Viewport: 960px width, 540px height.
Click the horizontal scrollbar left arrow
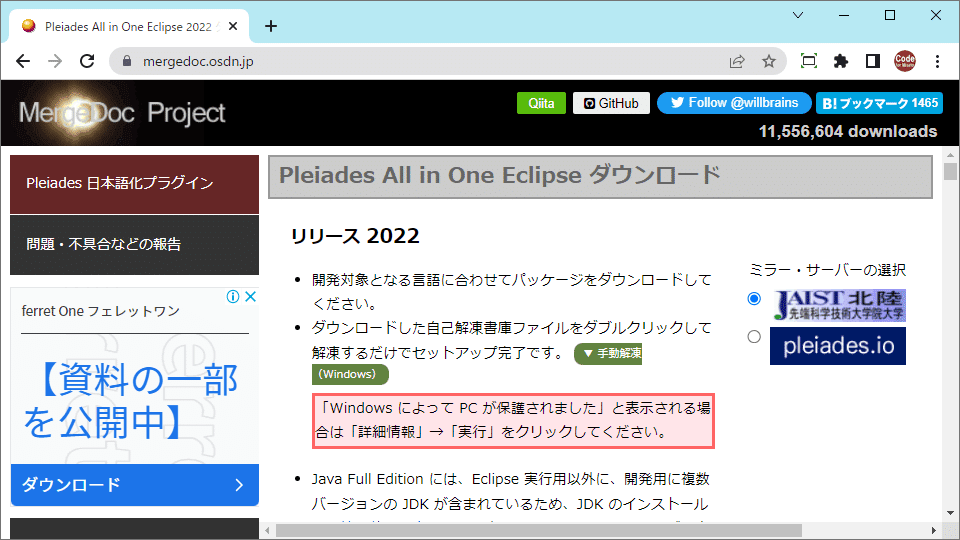pos(268,530)
